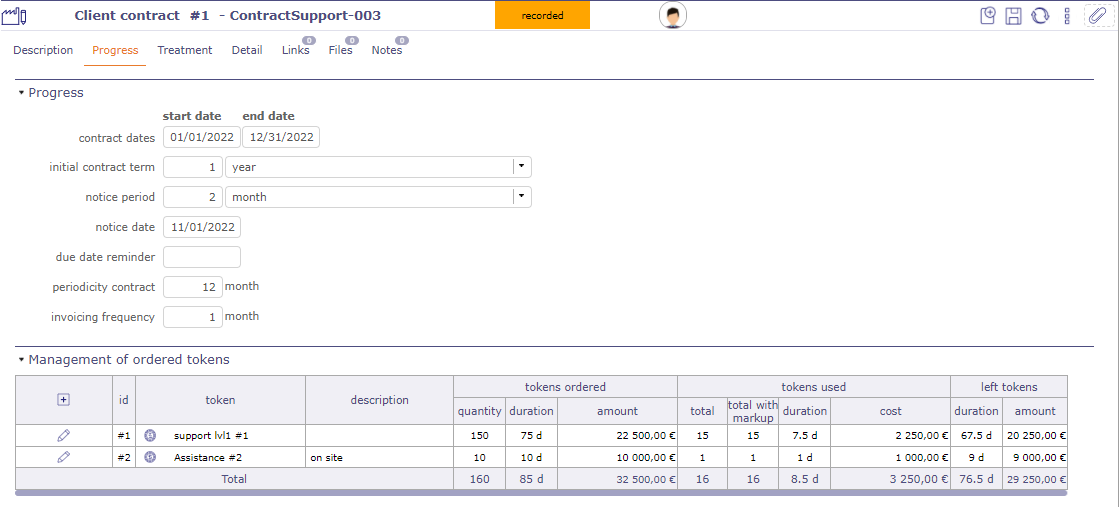
Task: Edit token row #1 with pencil icon
Action: pyautogui.click(x=64, y=435)
